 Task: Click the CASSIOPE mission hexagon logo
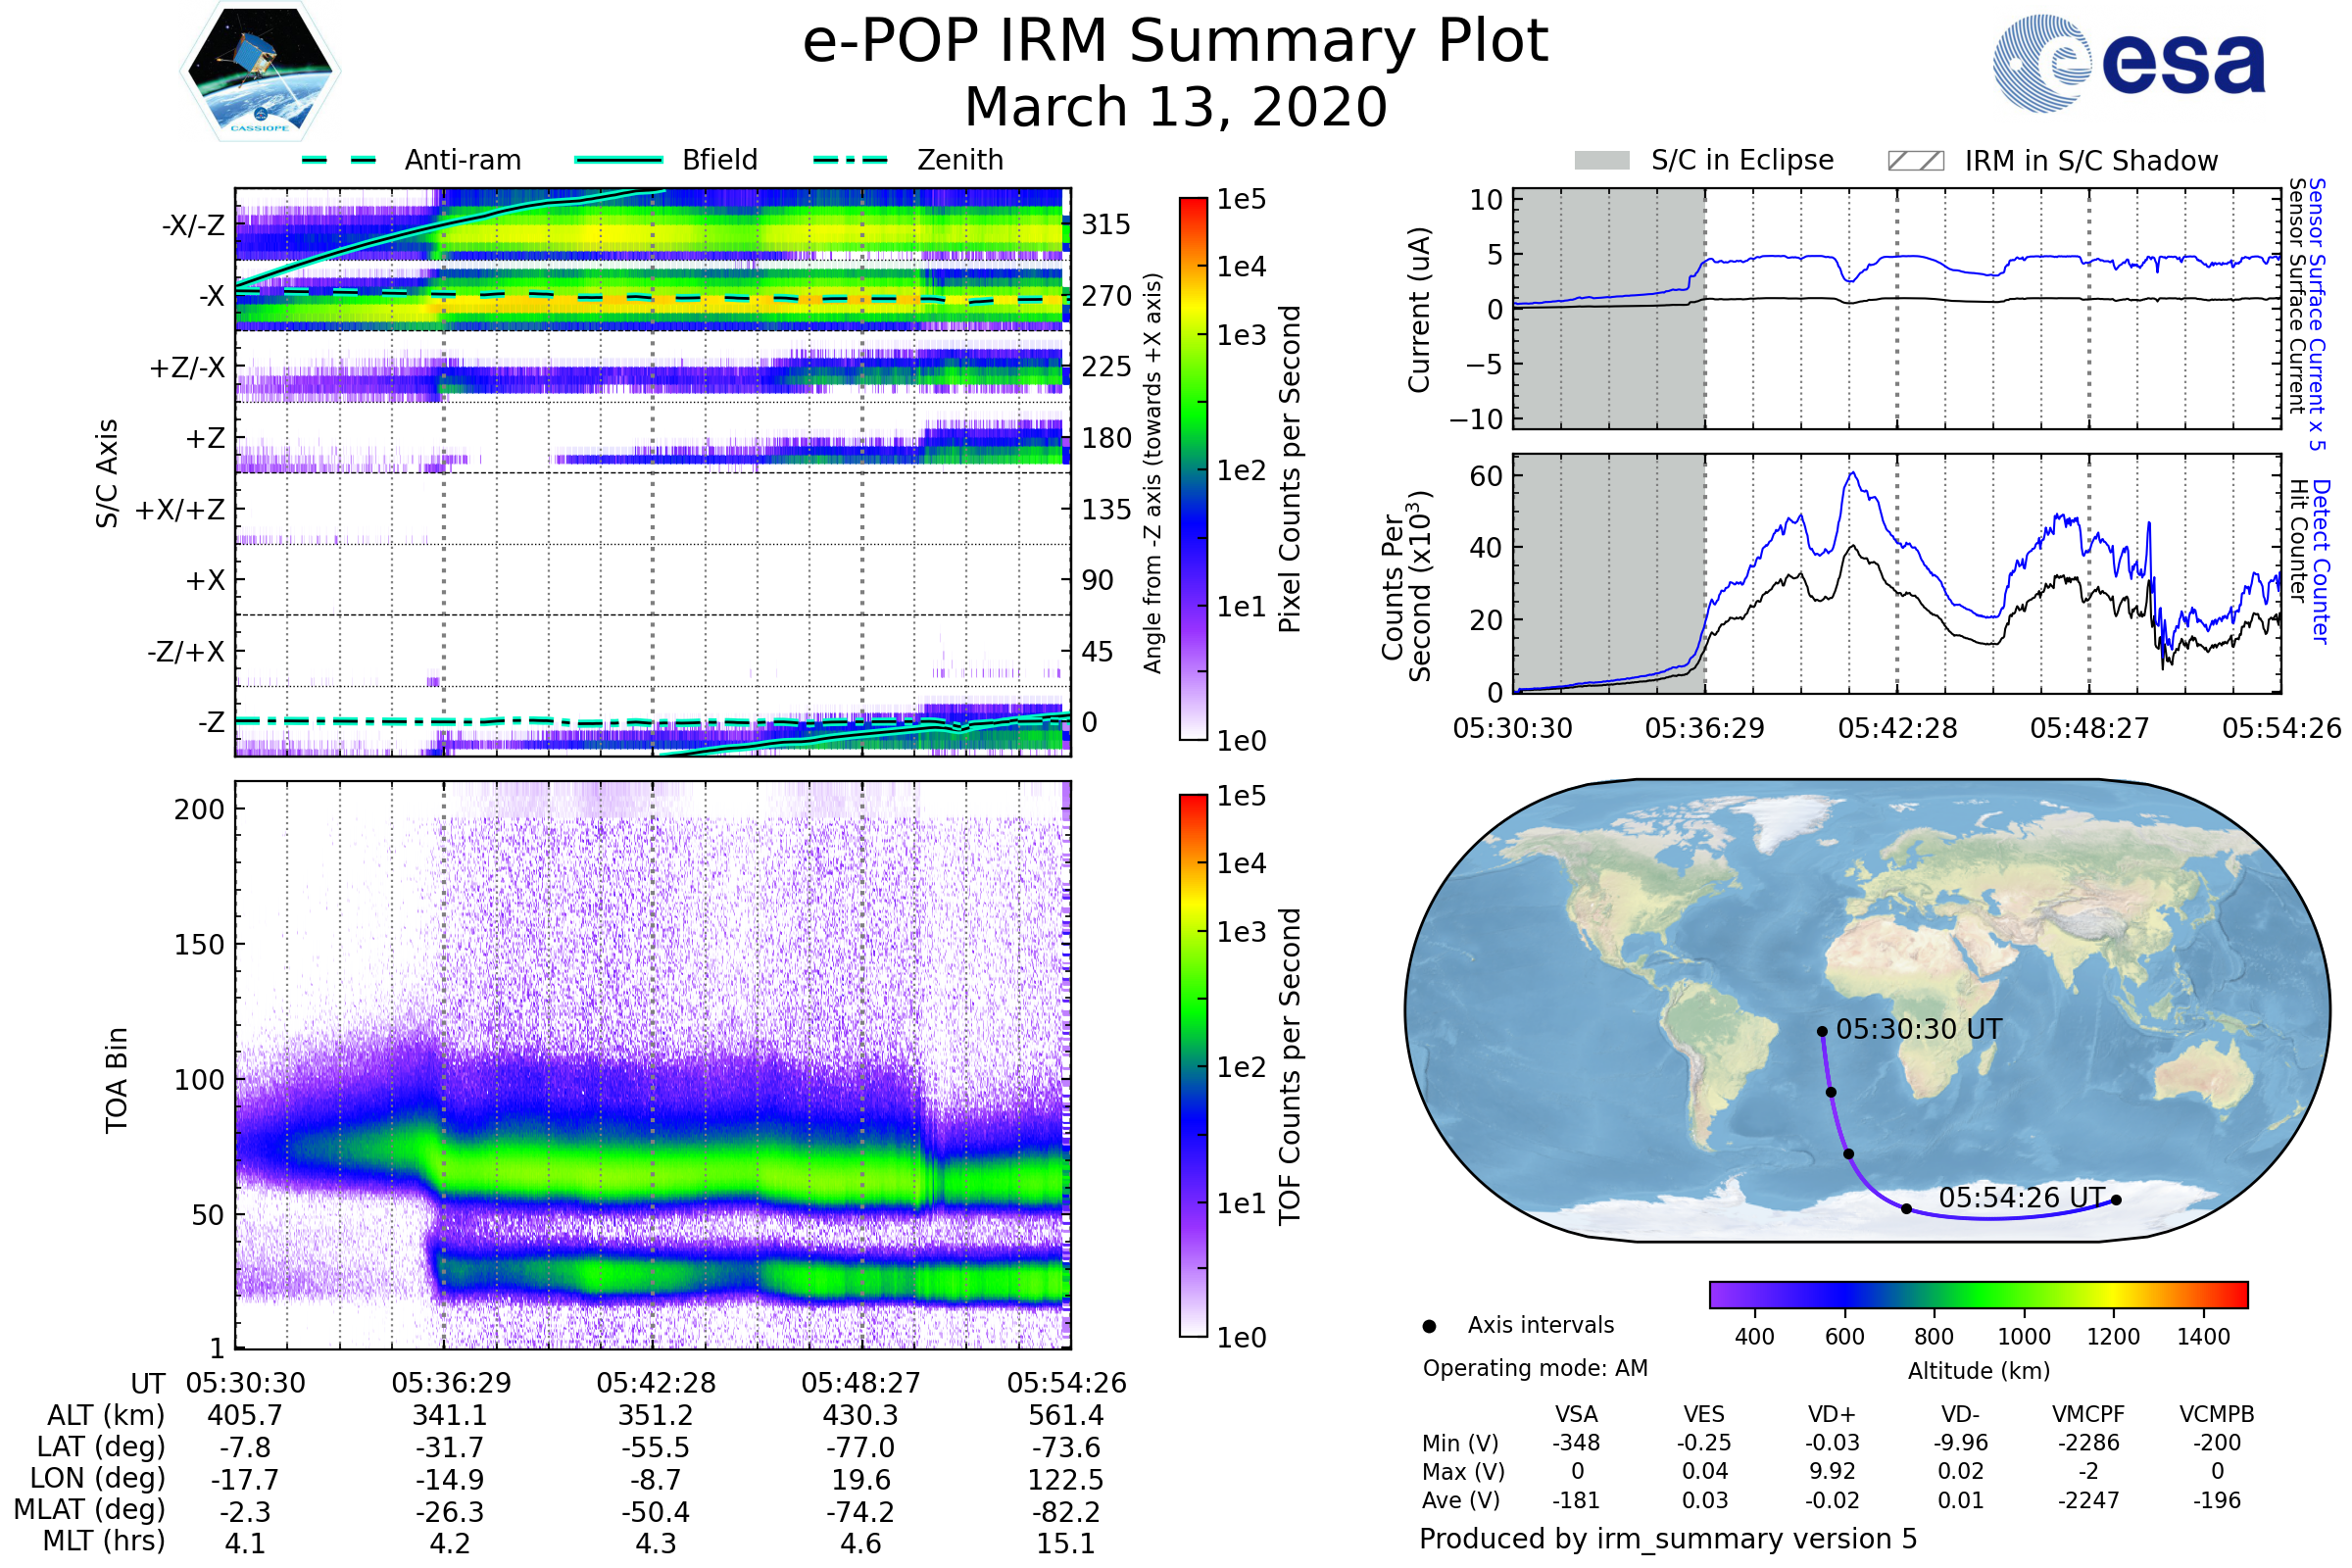coord(260,72)
